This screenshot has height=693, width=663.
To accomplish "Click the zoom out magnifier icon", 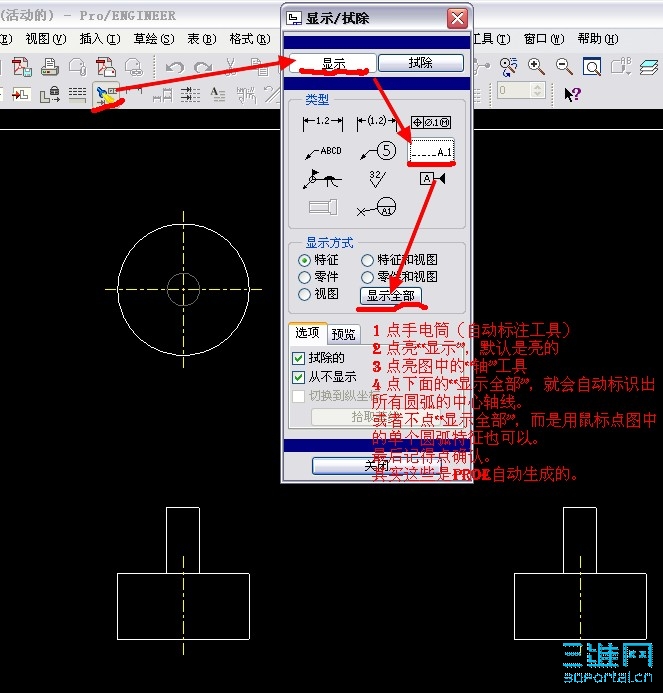I will point(564,67).
